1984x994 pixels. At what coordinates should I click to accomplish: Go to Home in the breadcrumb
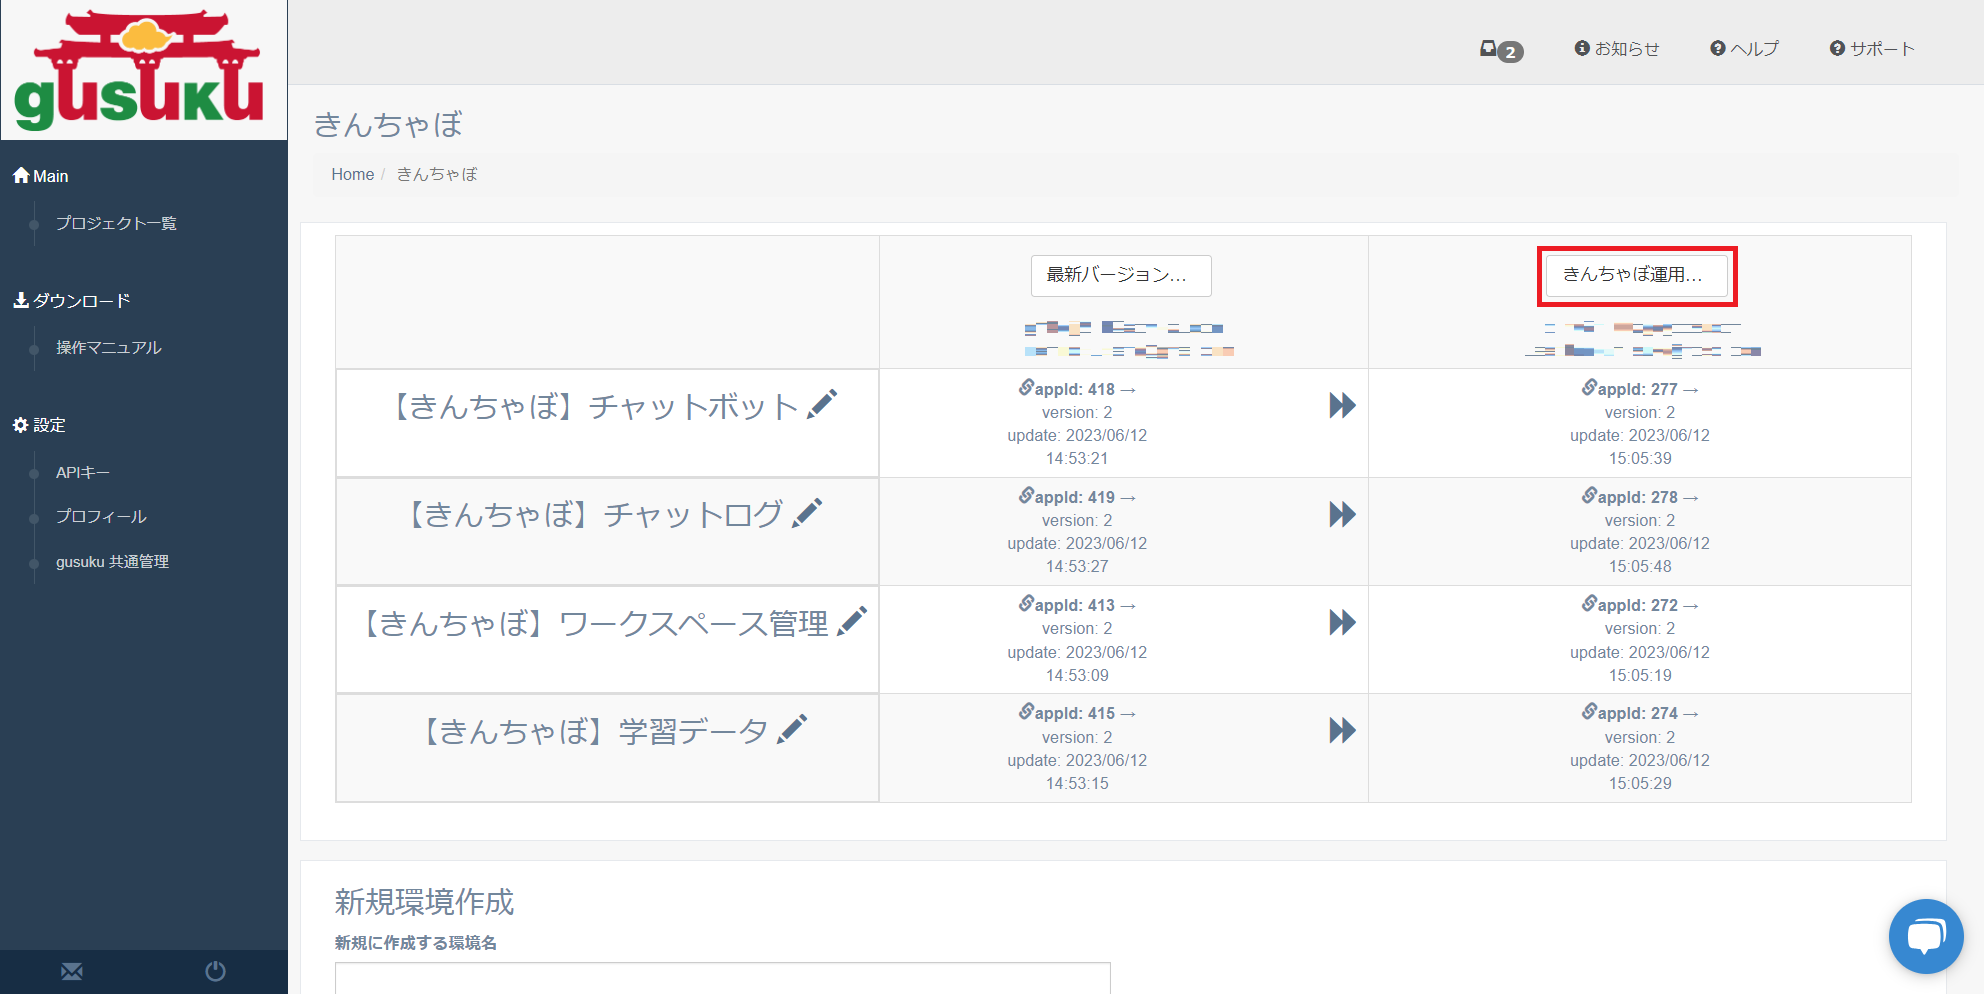(352, 174)
